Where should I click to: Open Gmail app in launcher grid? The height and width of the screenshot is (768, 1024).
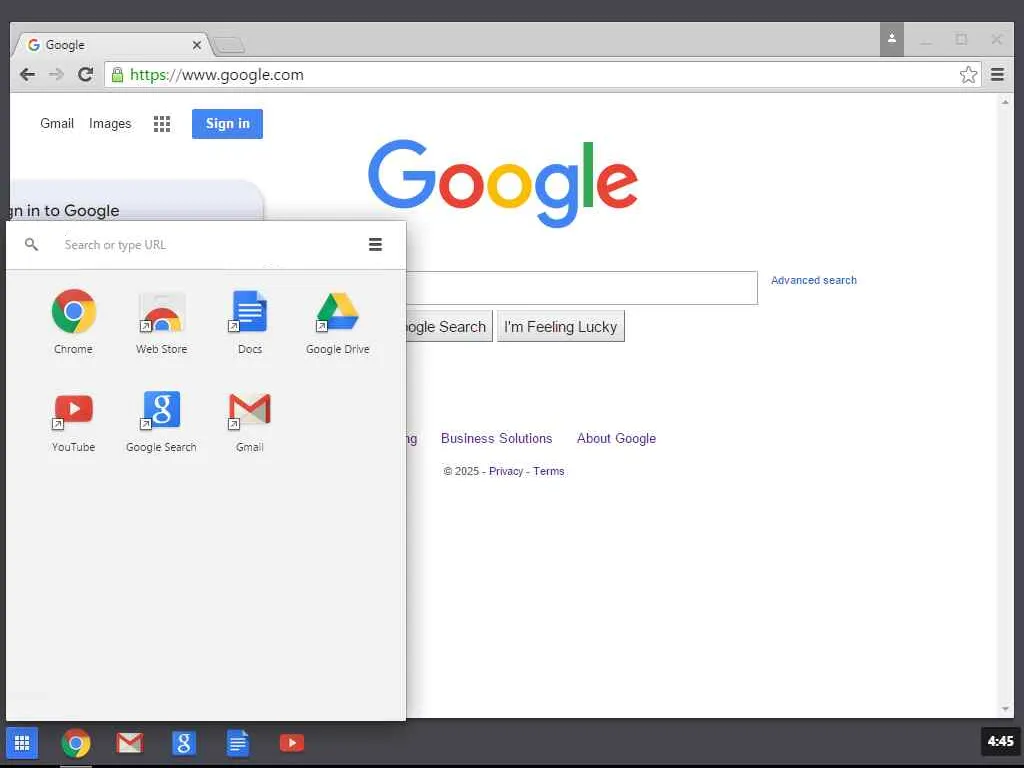pyautogui.click(x=249, y=421)
